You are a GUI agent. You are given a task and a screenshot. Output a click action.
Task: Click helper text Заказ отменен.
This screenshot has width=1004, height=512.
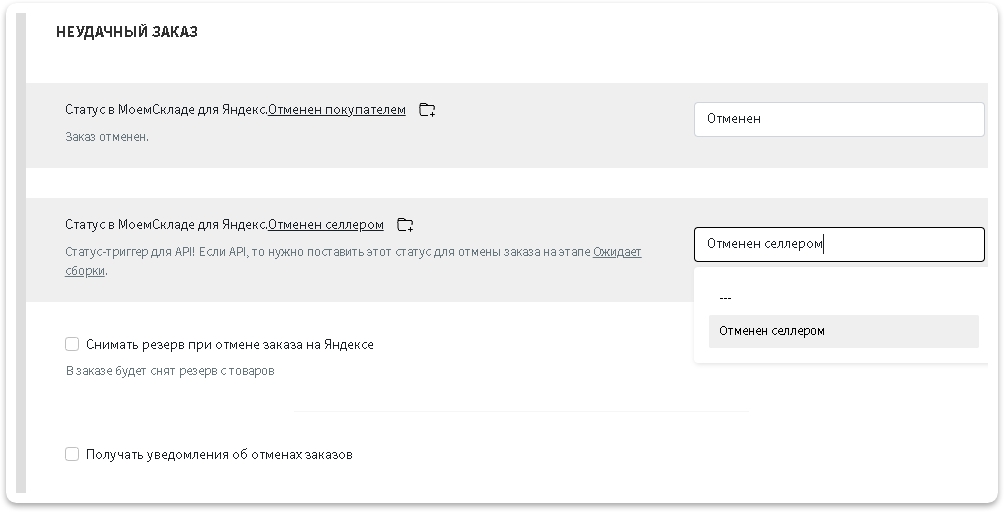pos(107,137)
